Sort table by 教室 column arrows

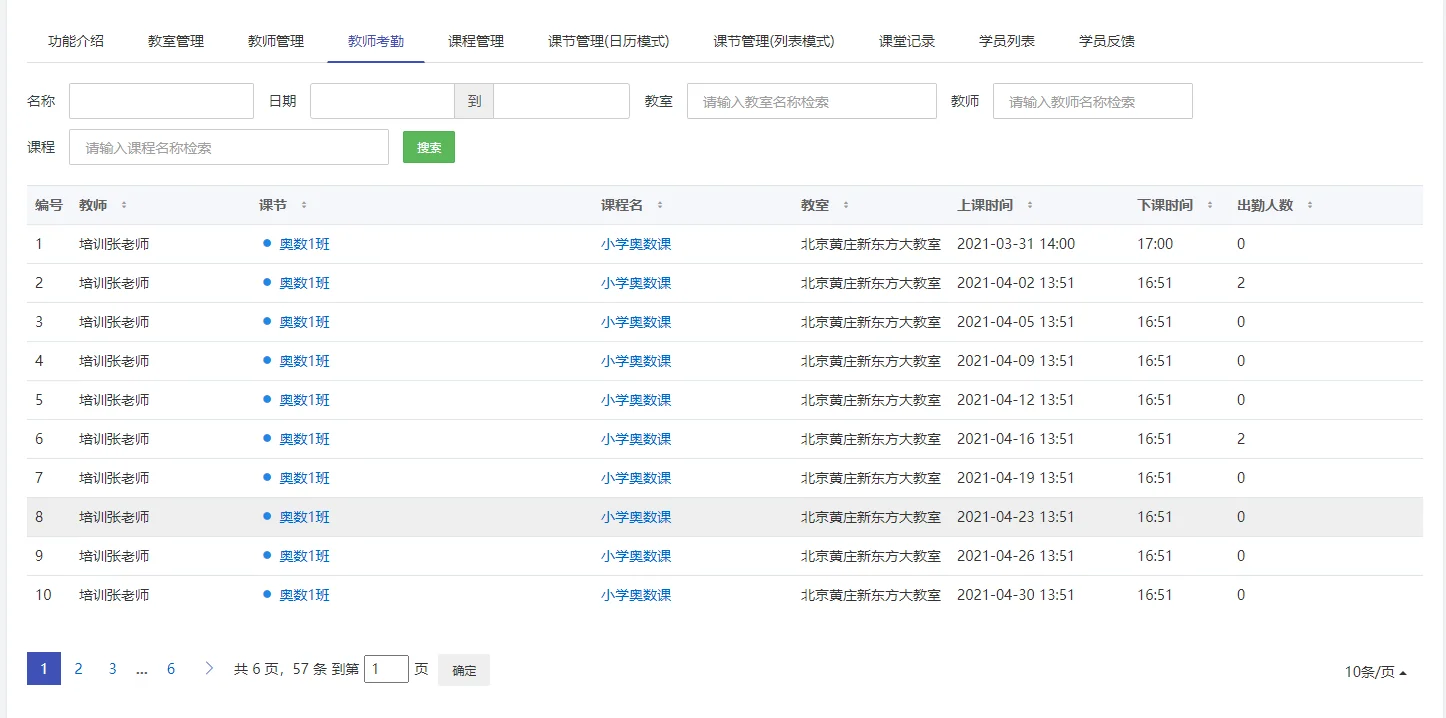(x=846, y=205)
